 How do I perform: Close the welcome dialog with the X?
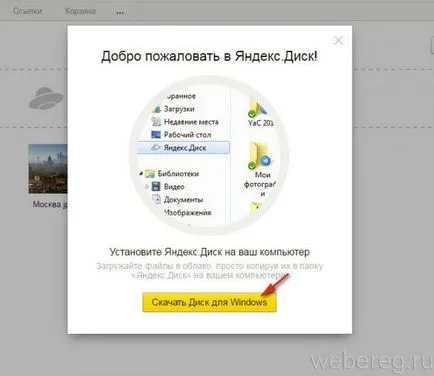pos(338,41)
